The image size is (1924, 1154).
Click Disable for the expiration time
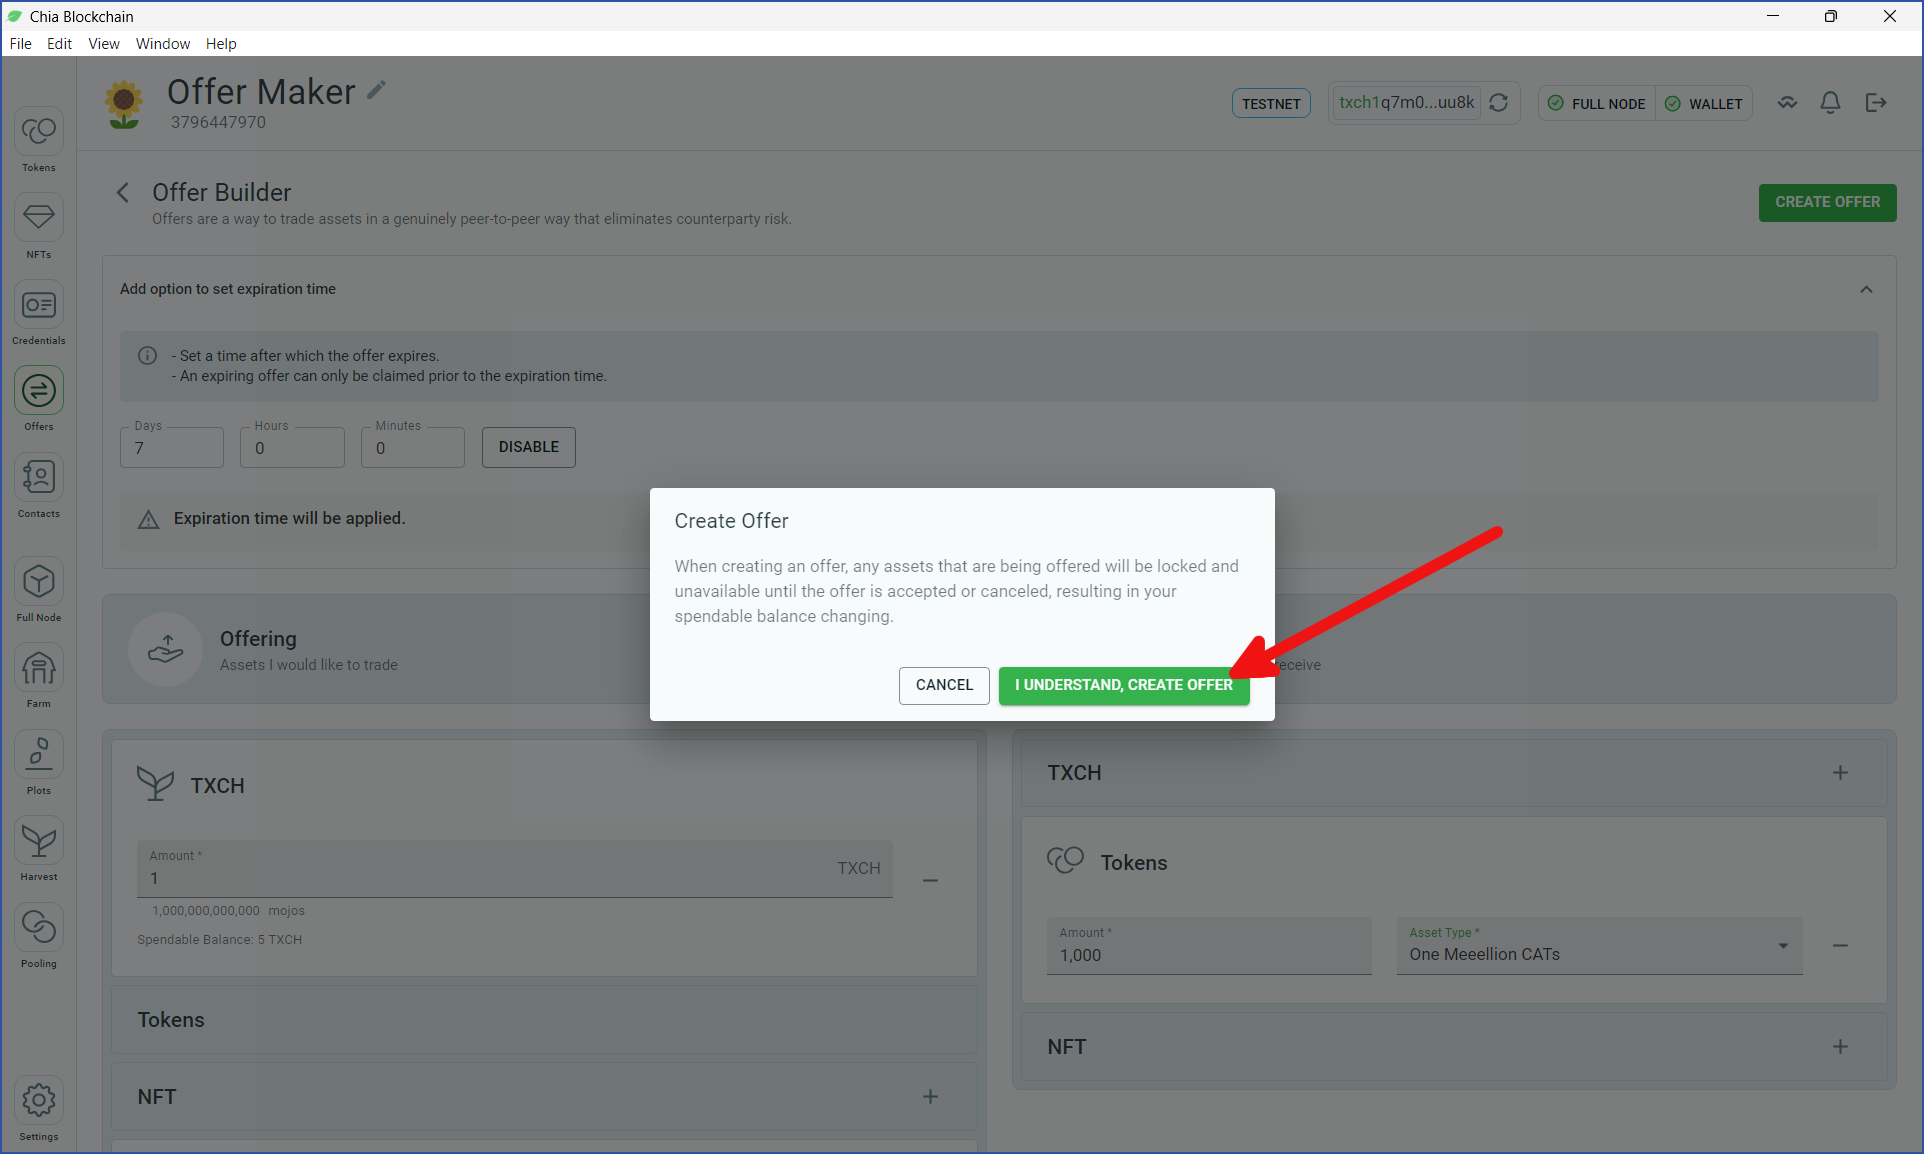click(528, 447)
